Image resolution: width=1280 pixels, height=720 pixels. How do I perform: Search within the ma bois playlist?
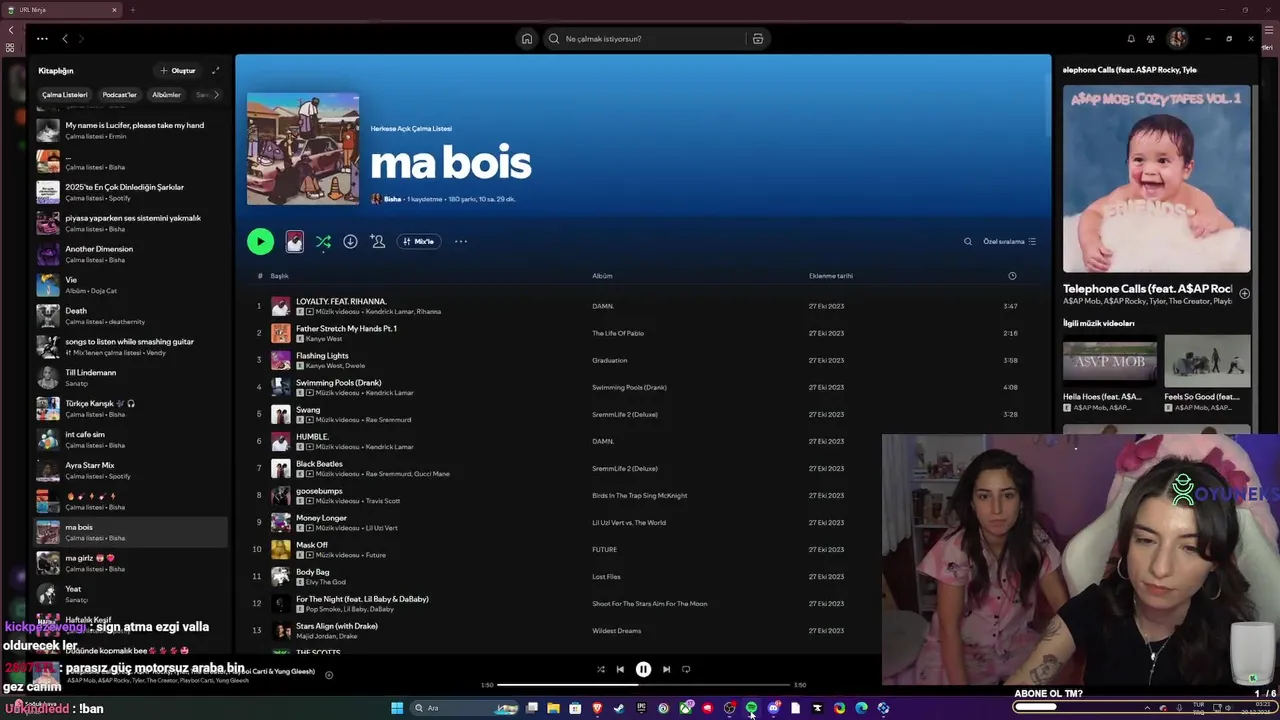(x=967, y=241)
